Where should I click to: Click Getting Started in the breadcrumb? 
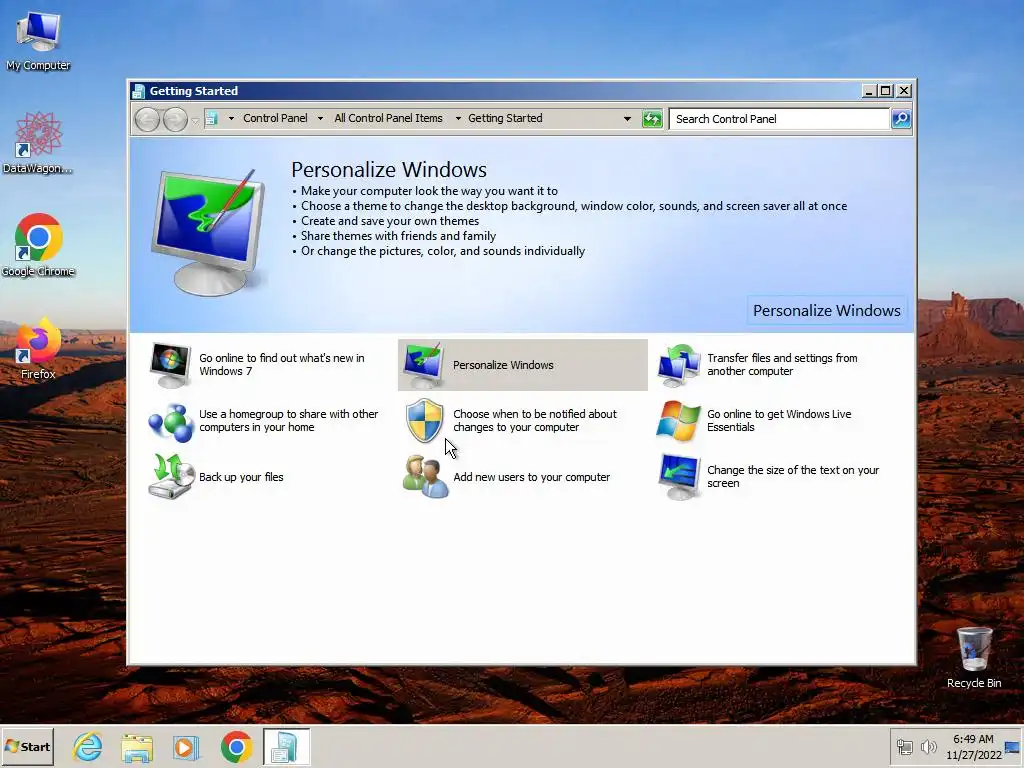click(505, 118)
